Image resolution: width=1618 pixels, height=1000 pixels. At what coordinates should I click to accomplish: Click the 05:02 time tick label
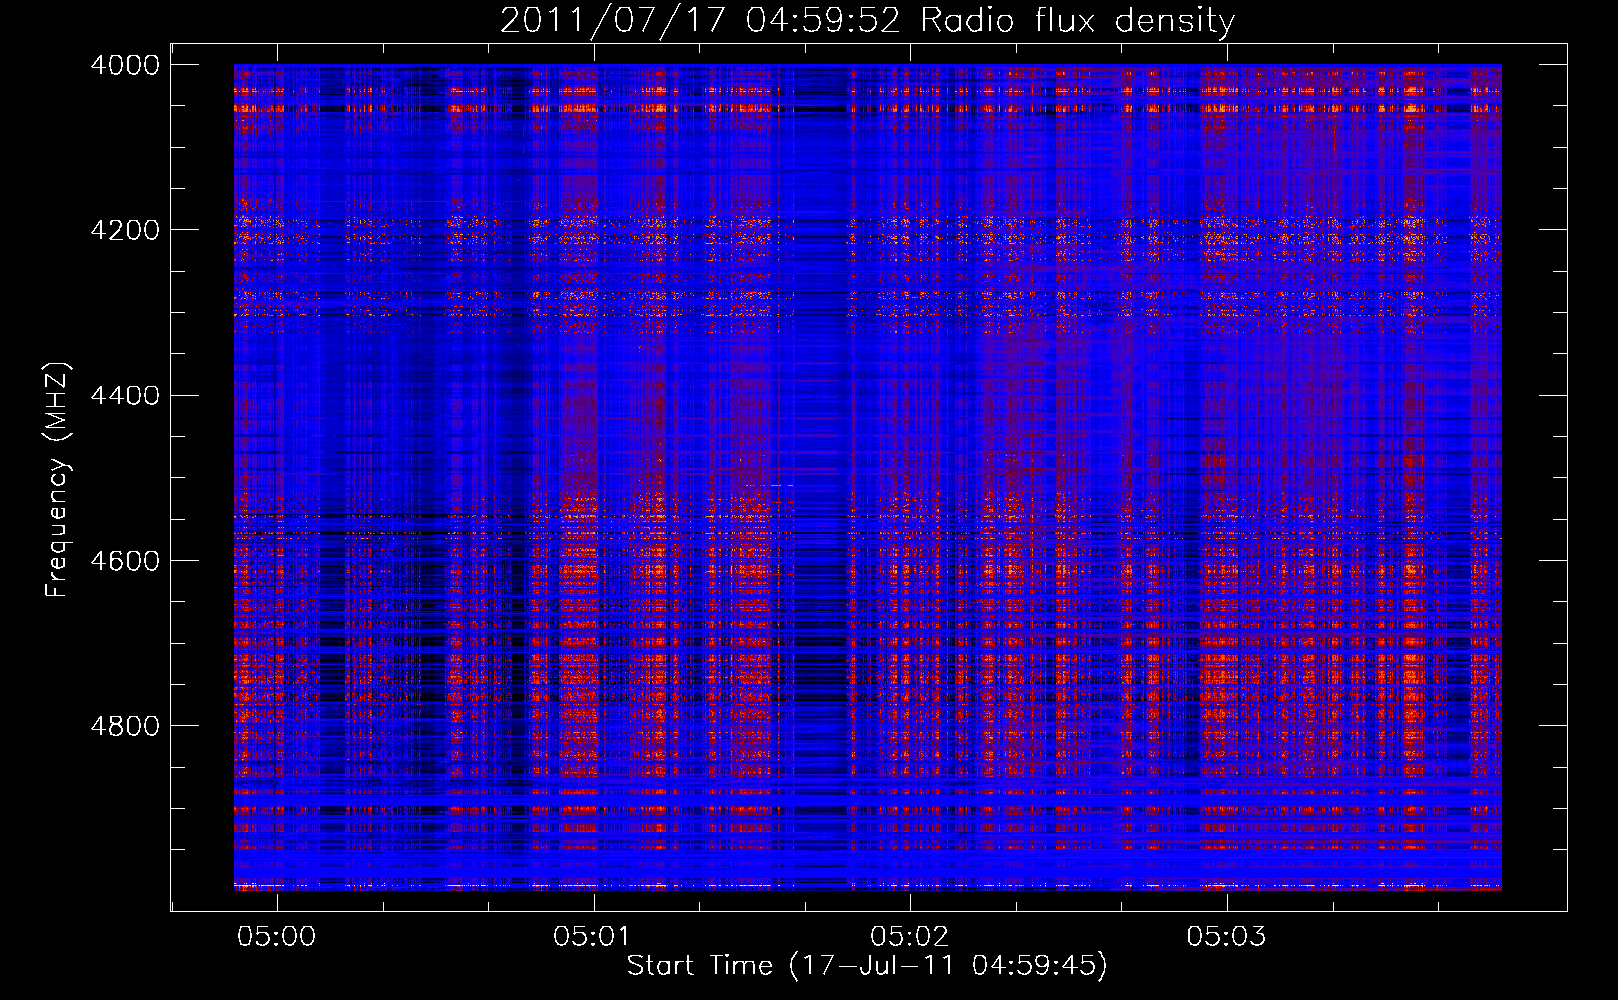pyautogui.click(x=910, y=937)
